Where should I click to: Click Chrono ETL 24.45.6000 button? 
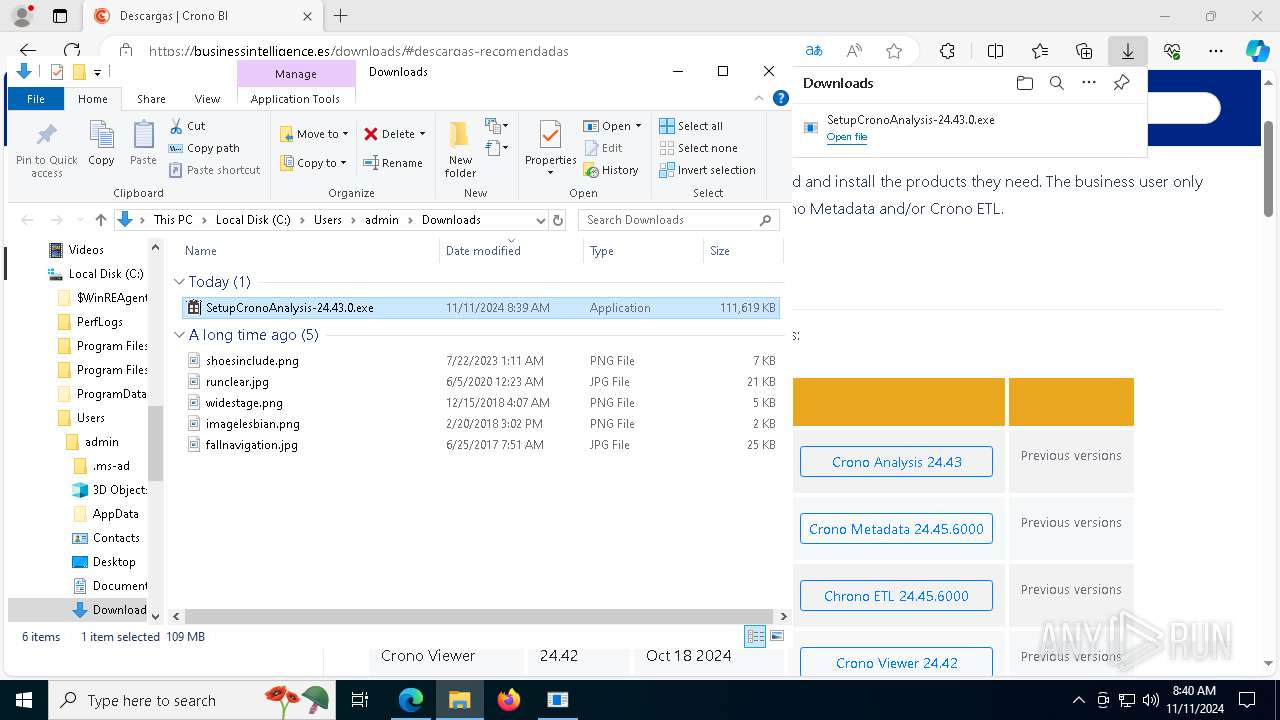[896, 596]
